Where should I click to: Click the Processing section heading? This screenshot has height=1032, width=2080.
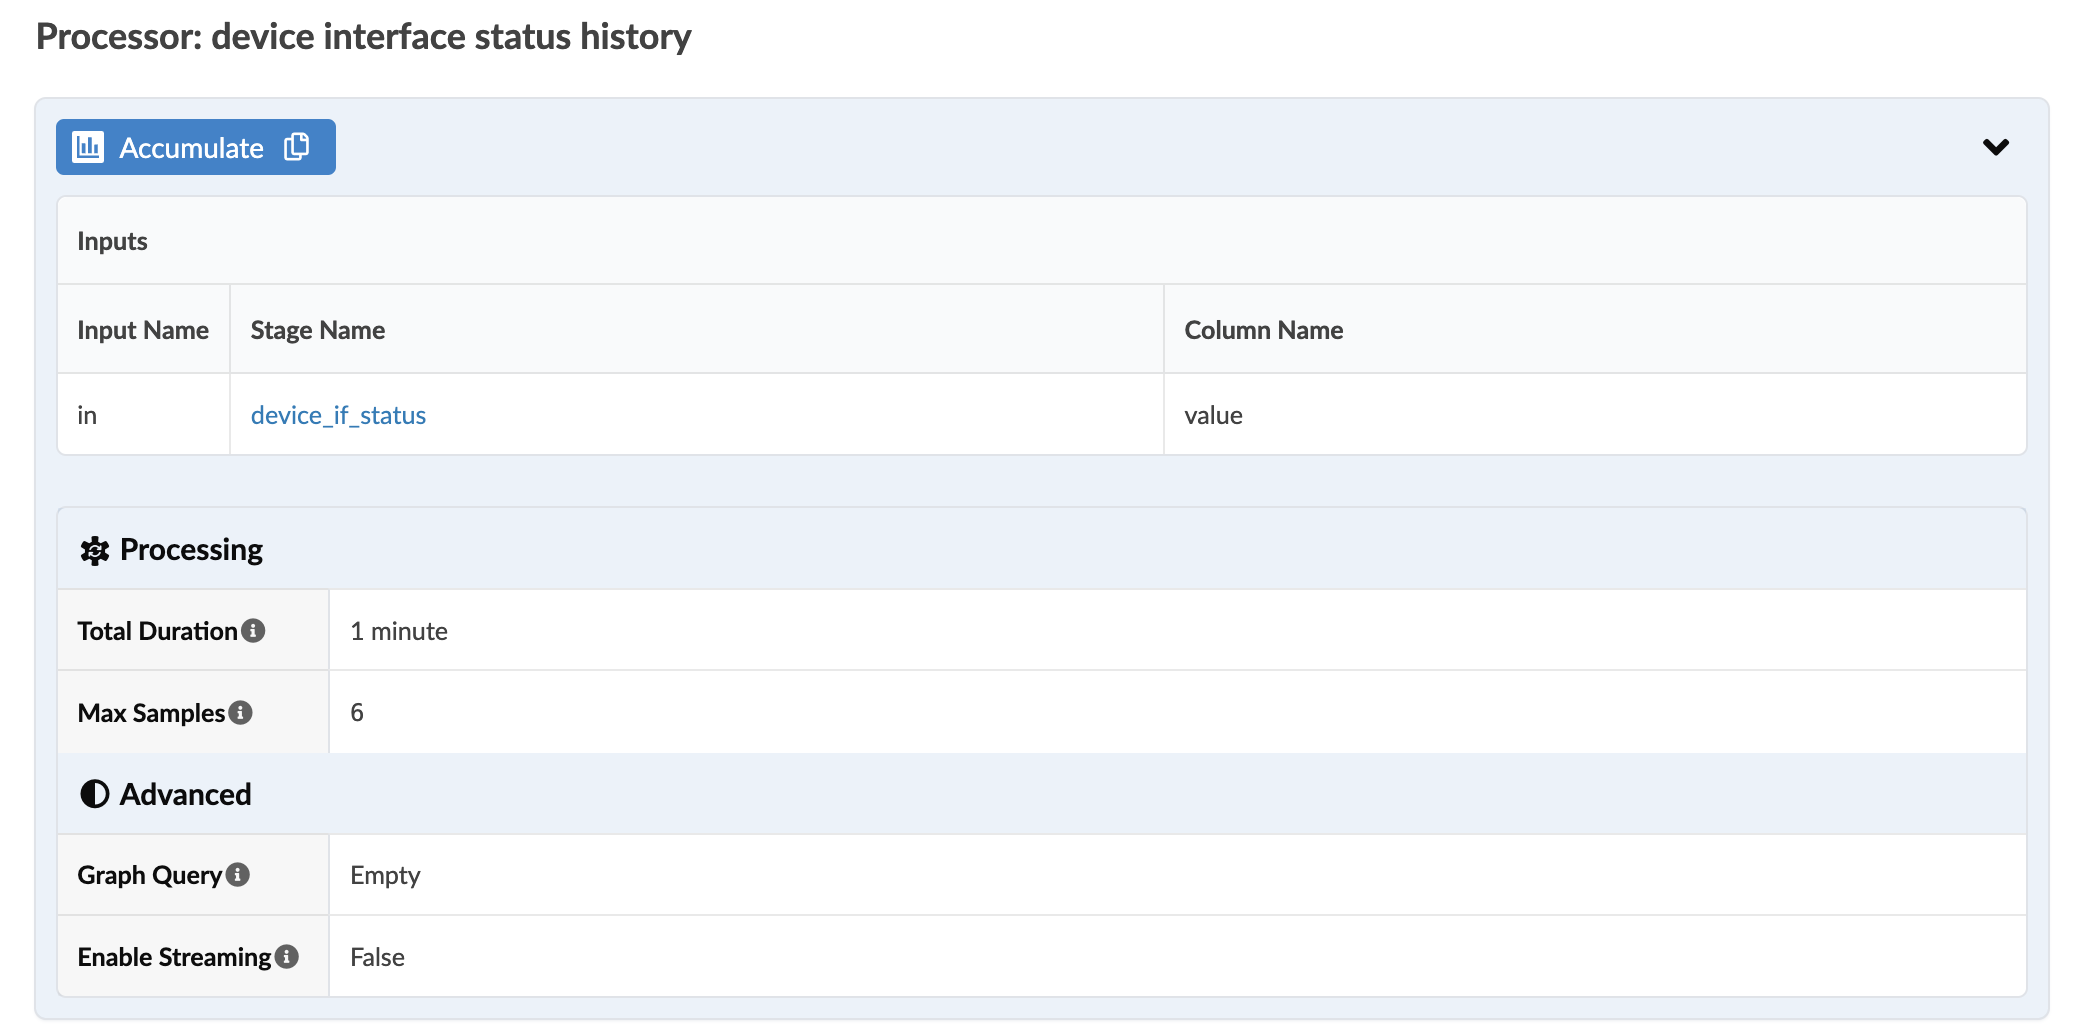[x=191, y=550]
